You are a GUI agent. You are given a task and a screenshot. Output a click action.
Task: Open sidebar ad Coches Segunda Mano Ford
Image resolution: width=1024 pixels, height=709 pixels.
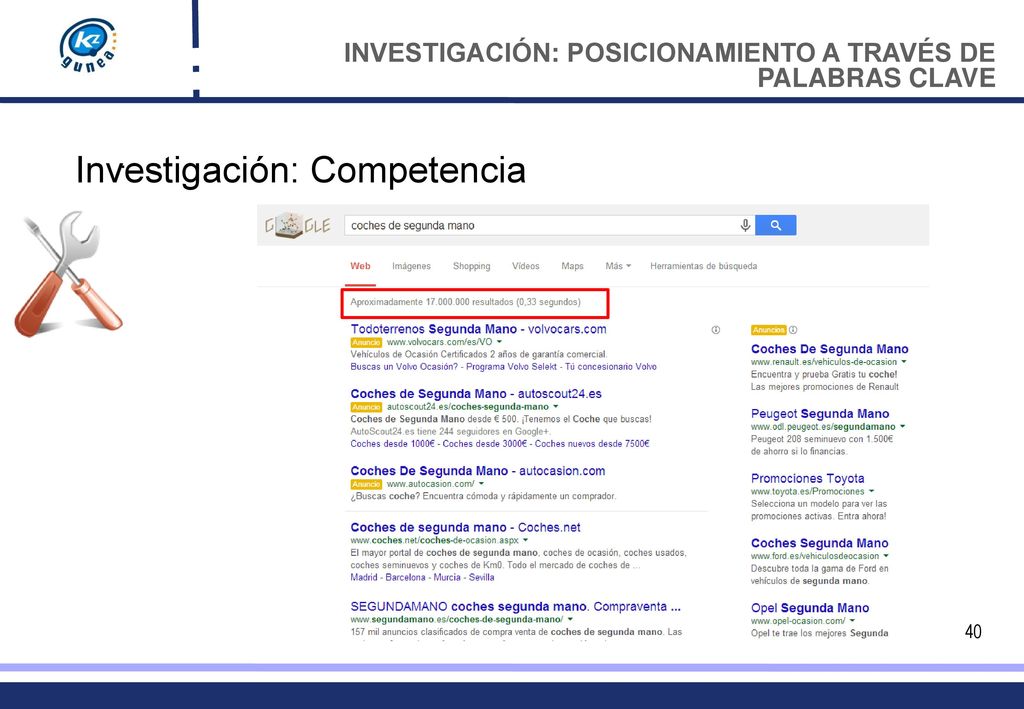pos(820,543)
